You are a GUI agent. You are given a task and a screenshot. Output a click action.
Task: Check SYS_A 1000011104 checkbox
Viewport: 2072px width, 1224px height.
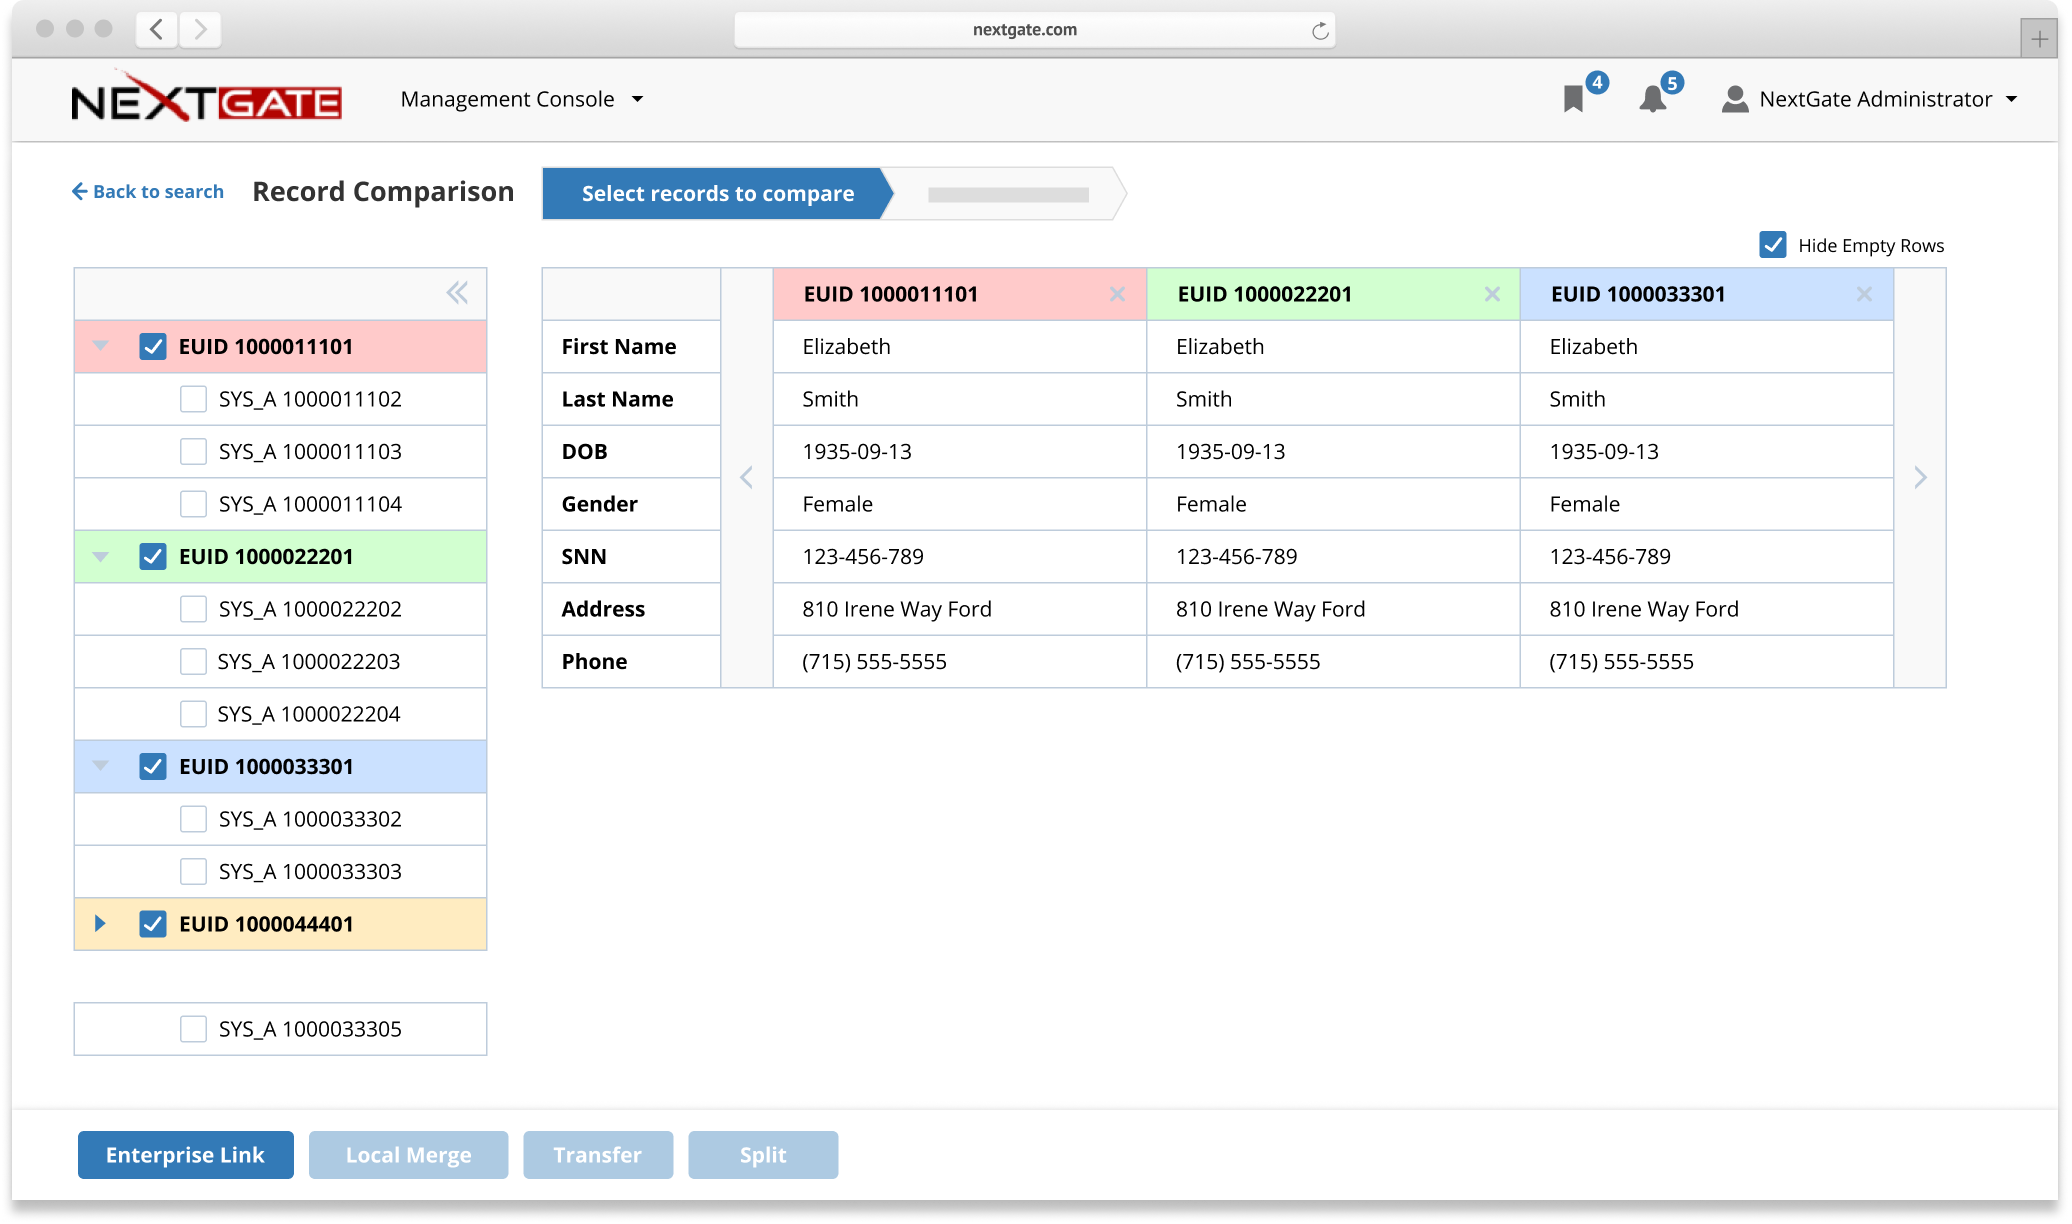click(193, 504)
